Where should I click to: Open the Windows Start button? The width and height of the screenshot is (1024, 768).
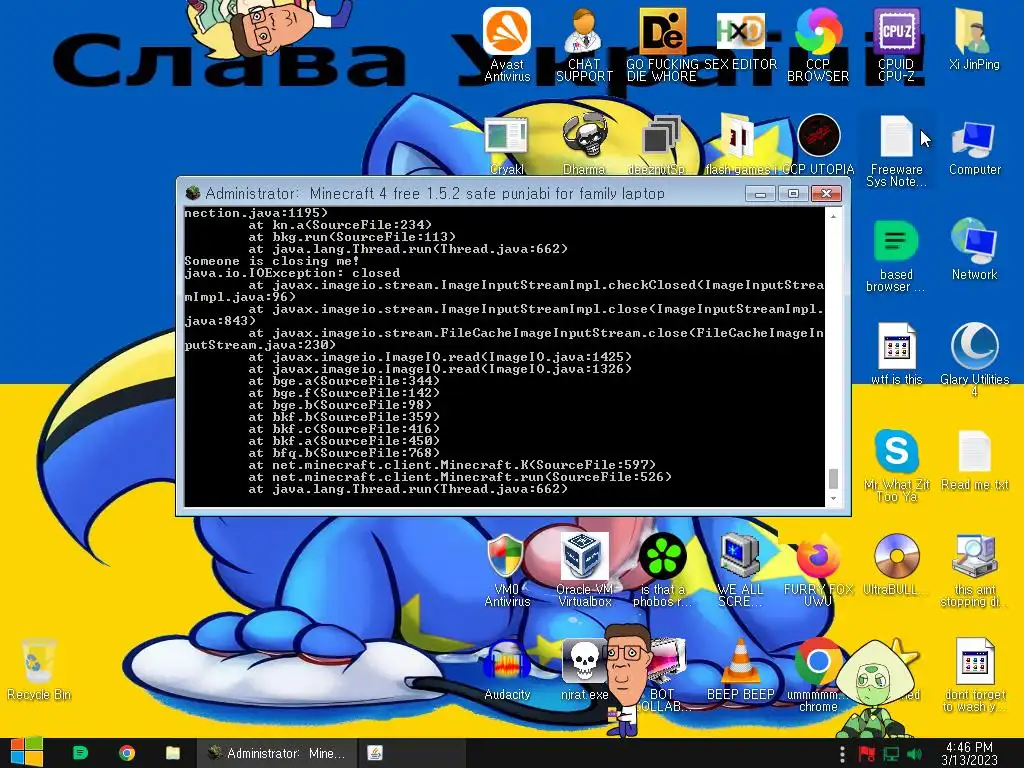26,752
